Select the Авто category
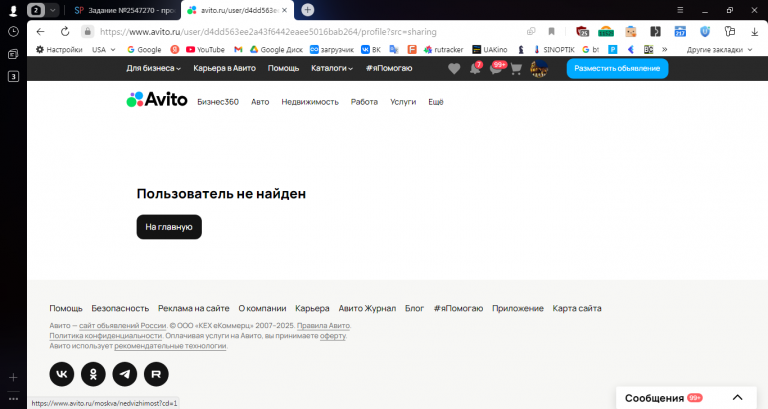Viewport: 768px width, 409px height. coord(260,102)
